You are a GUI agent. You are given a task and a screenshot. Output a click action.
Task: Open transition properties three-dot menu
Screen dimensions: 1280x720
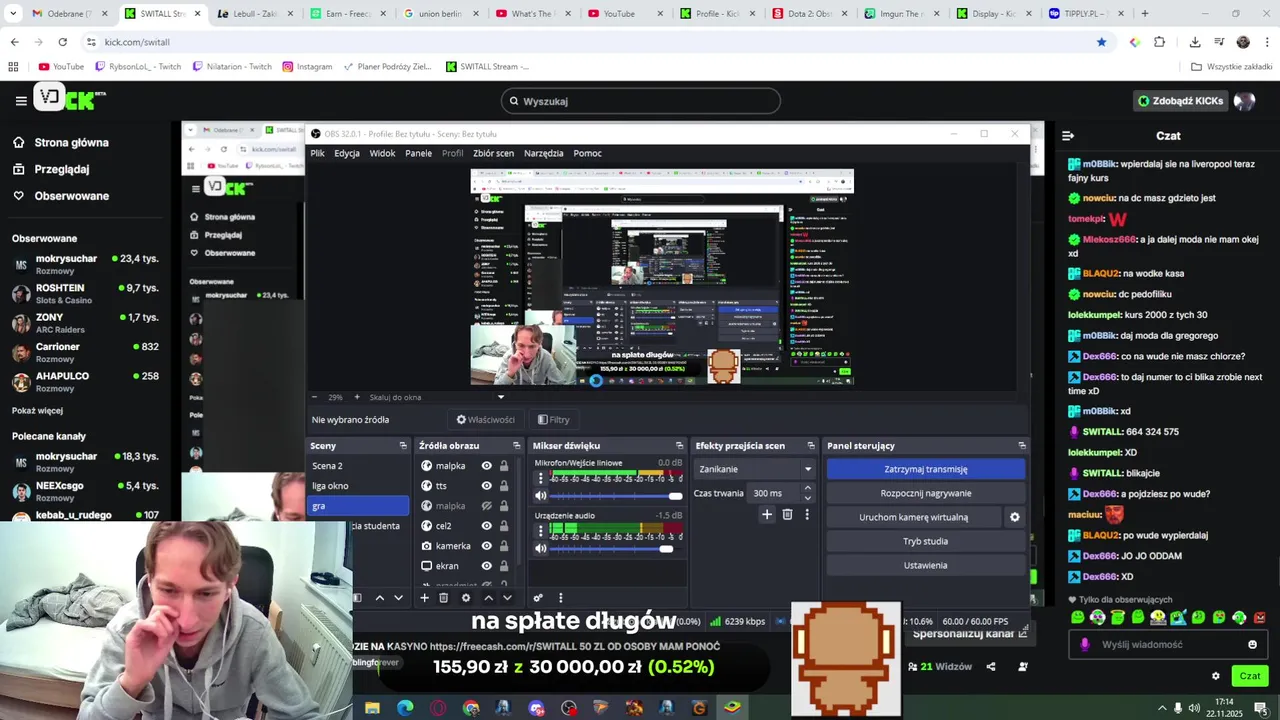(807, 515)
